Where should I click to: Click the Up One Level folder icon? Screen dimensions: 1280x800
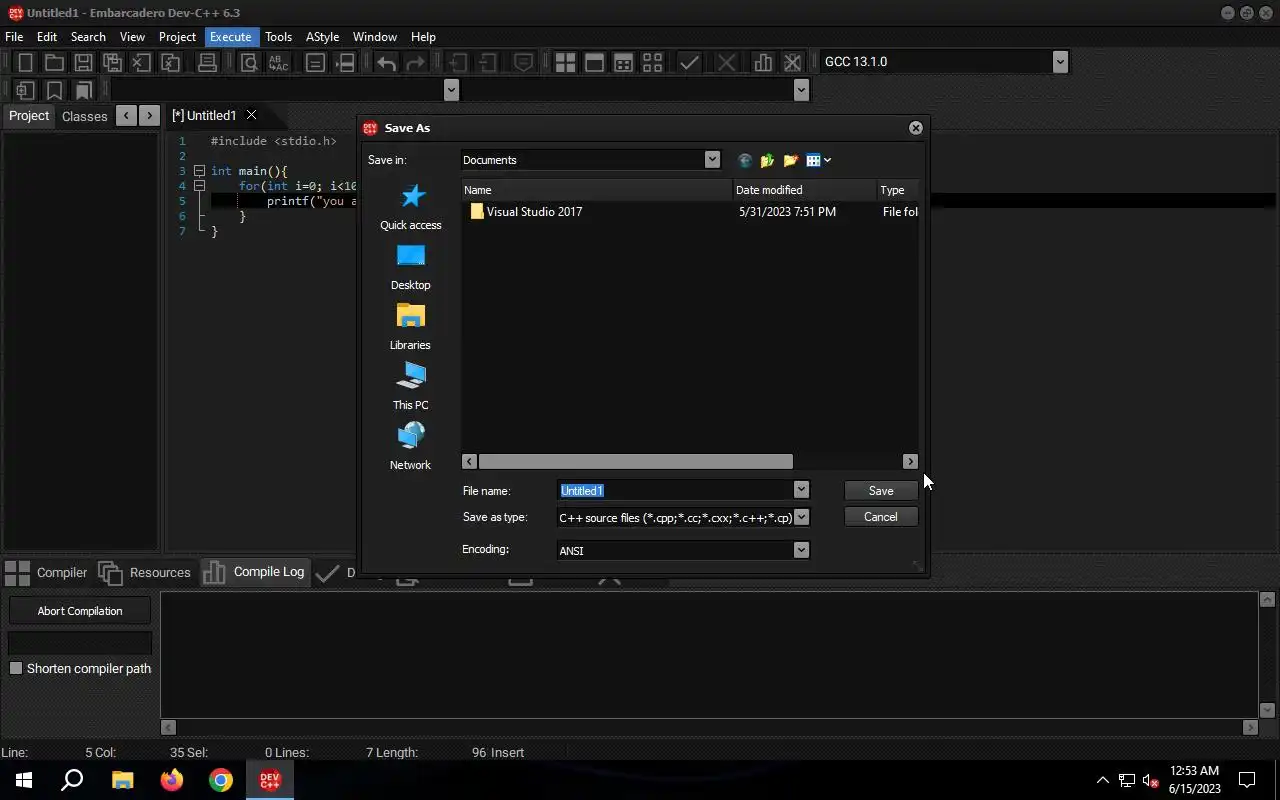(767, 160)
